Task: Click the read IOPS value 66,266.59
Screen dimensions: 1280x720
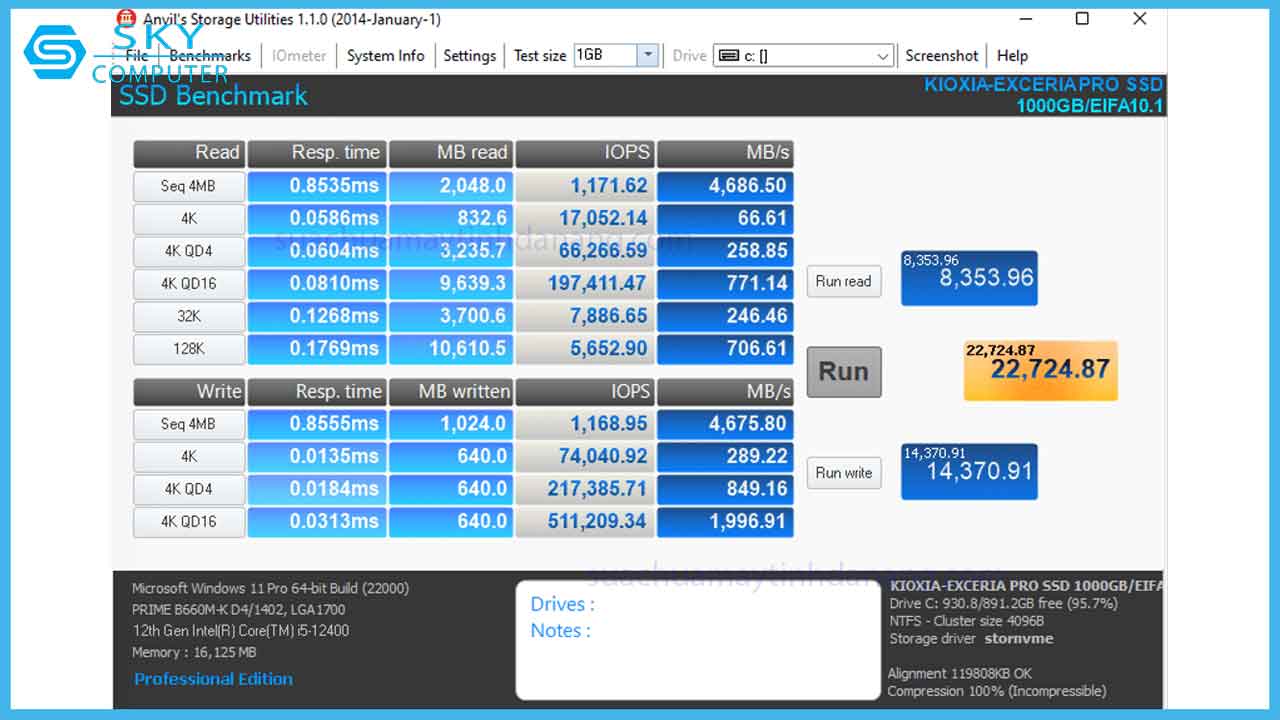Action: [x=585, y=251]
